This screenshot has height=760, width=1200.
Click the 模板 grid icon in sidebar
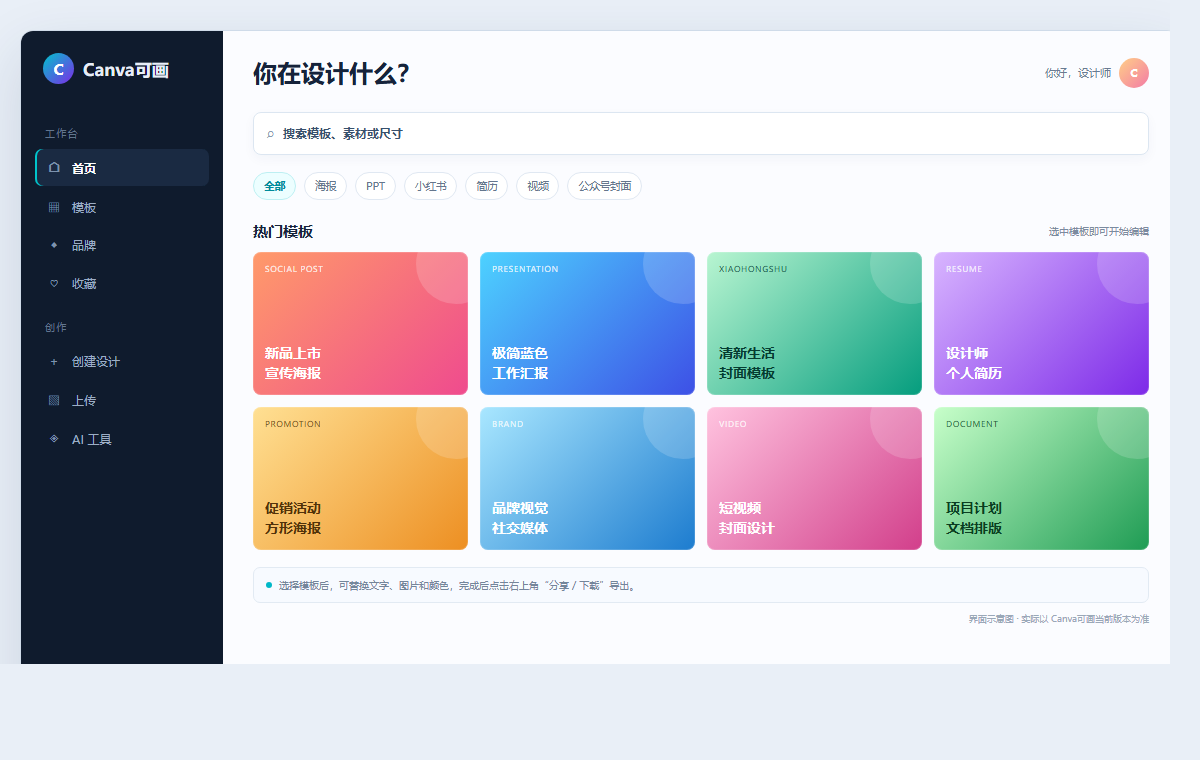click(54, 207)
